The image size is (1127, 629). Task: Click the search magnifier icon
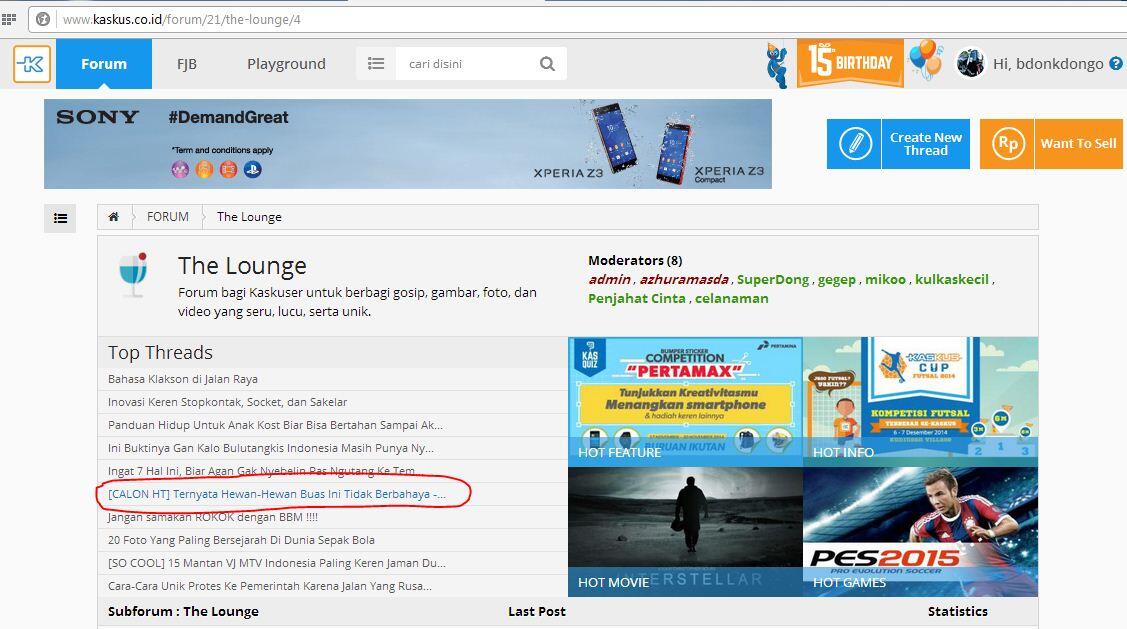547,64
